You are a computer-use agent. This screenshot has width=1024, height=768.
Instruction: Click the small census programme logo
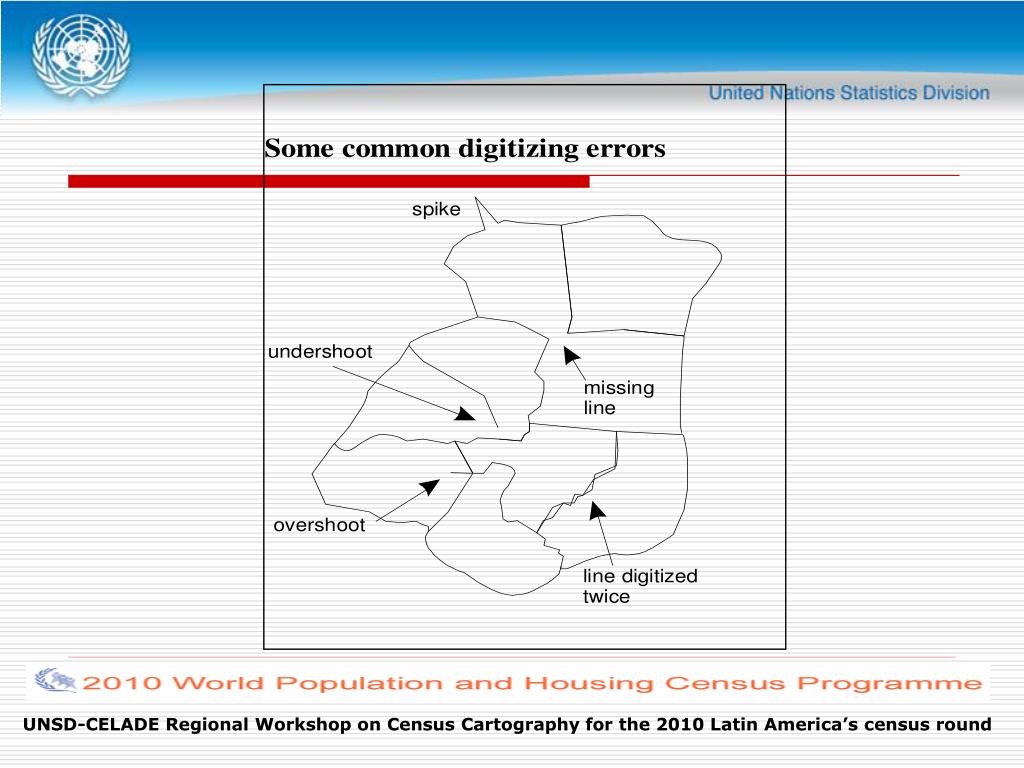click(x=56, y=680)
